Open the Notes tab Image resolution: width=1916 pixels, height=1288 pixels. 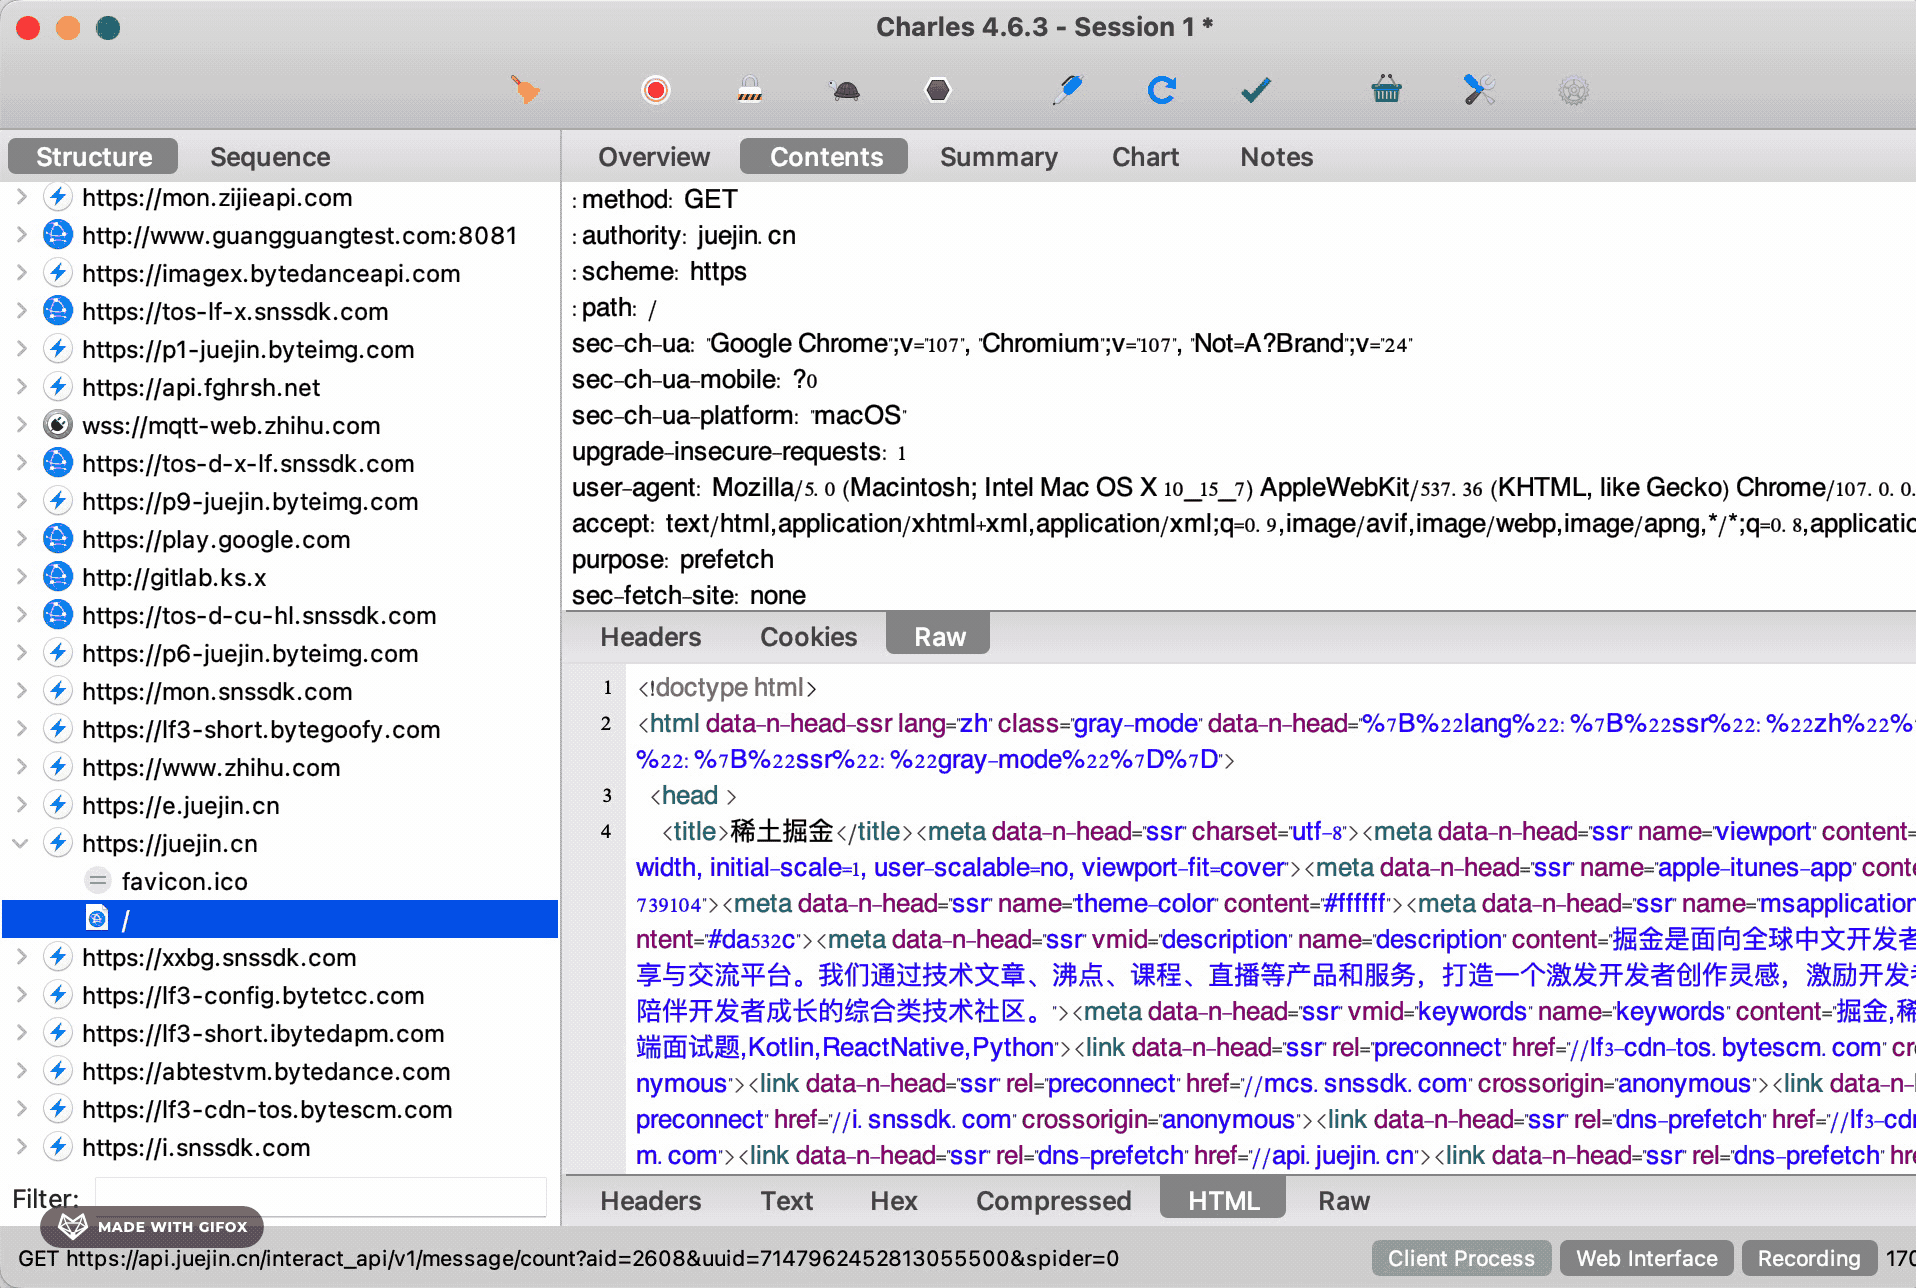point(1276,156)
